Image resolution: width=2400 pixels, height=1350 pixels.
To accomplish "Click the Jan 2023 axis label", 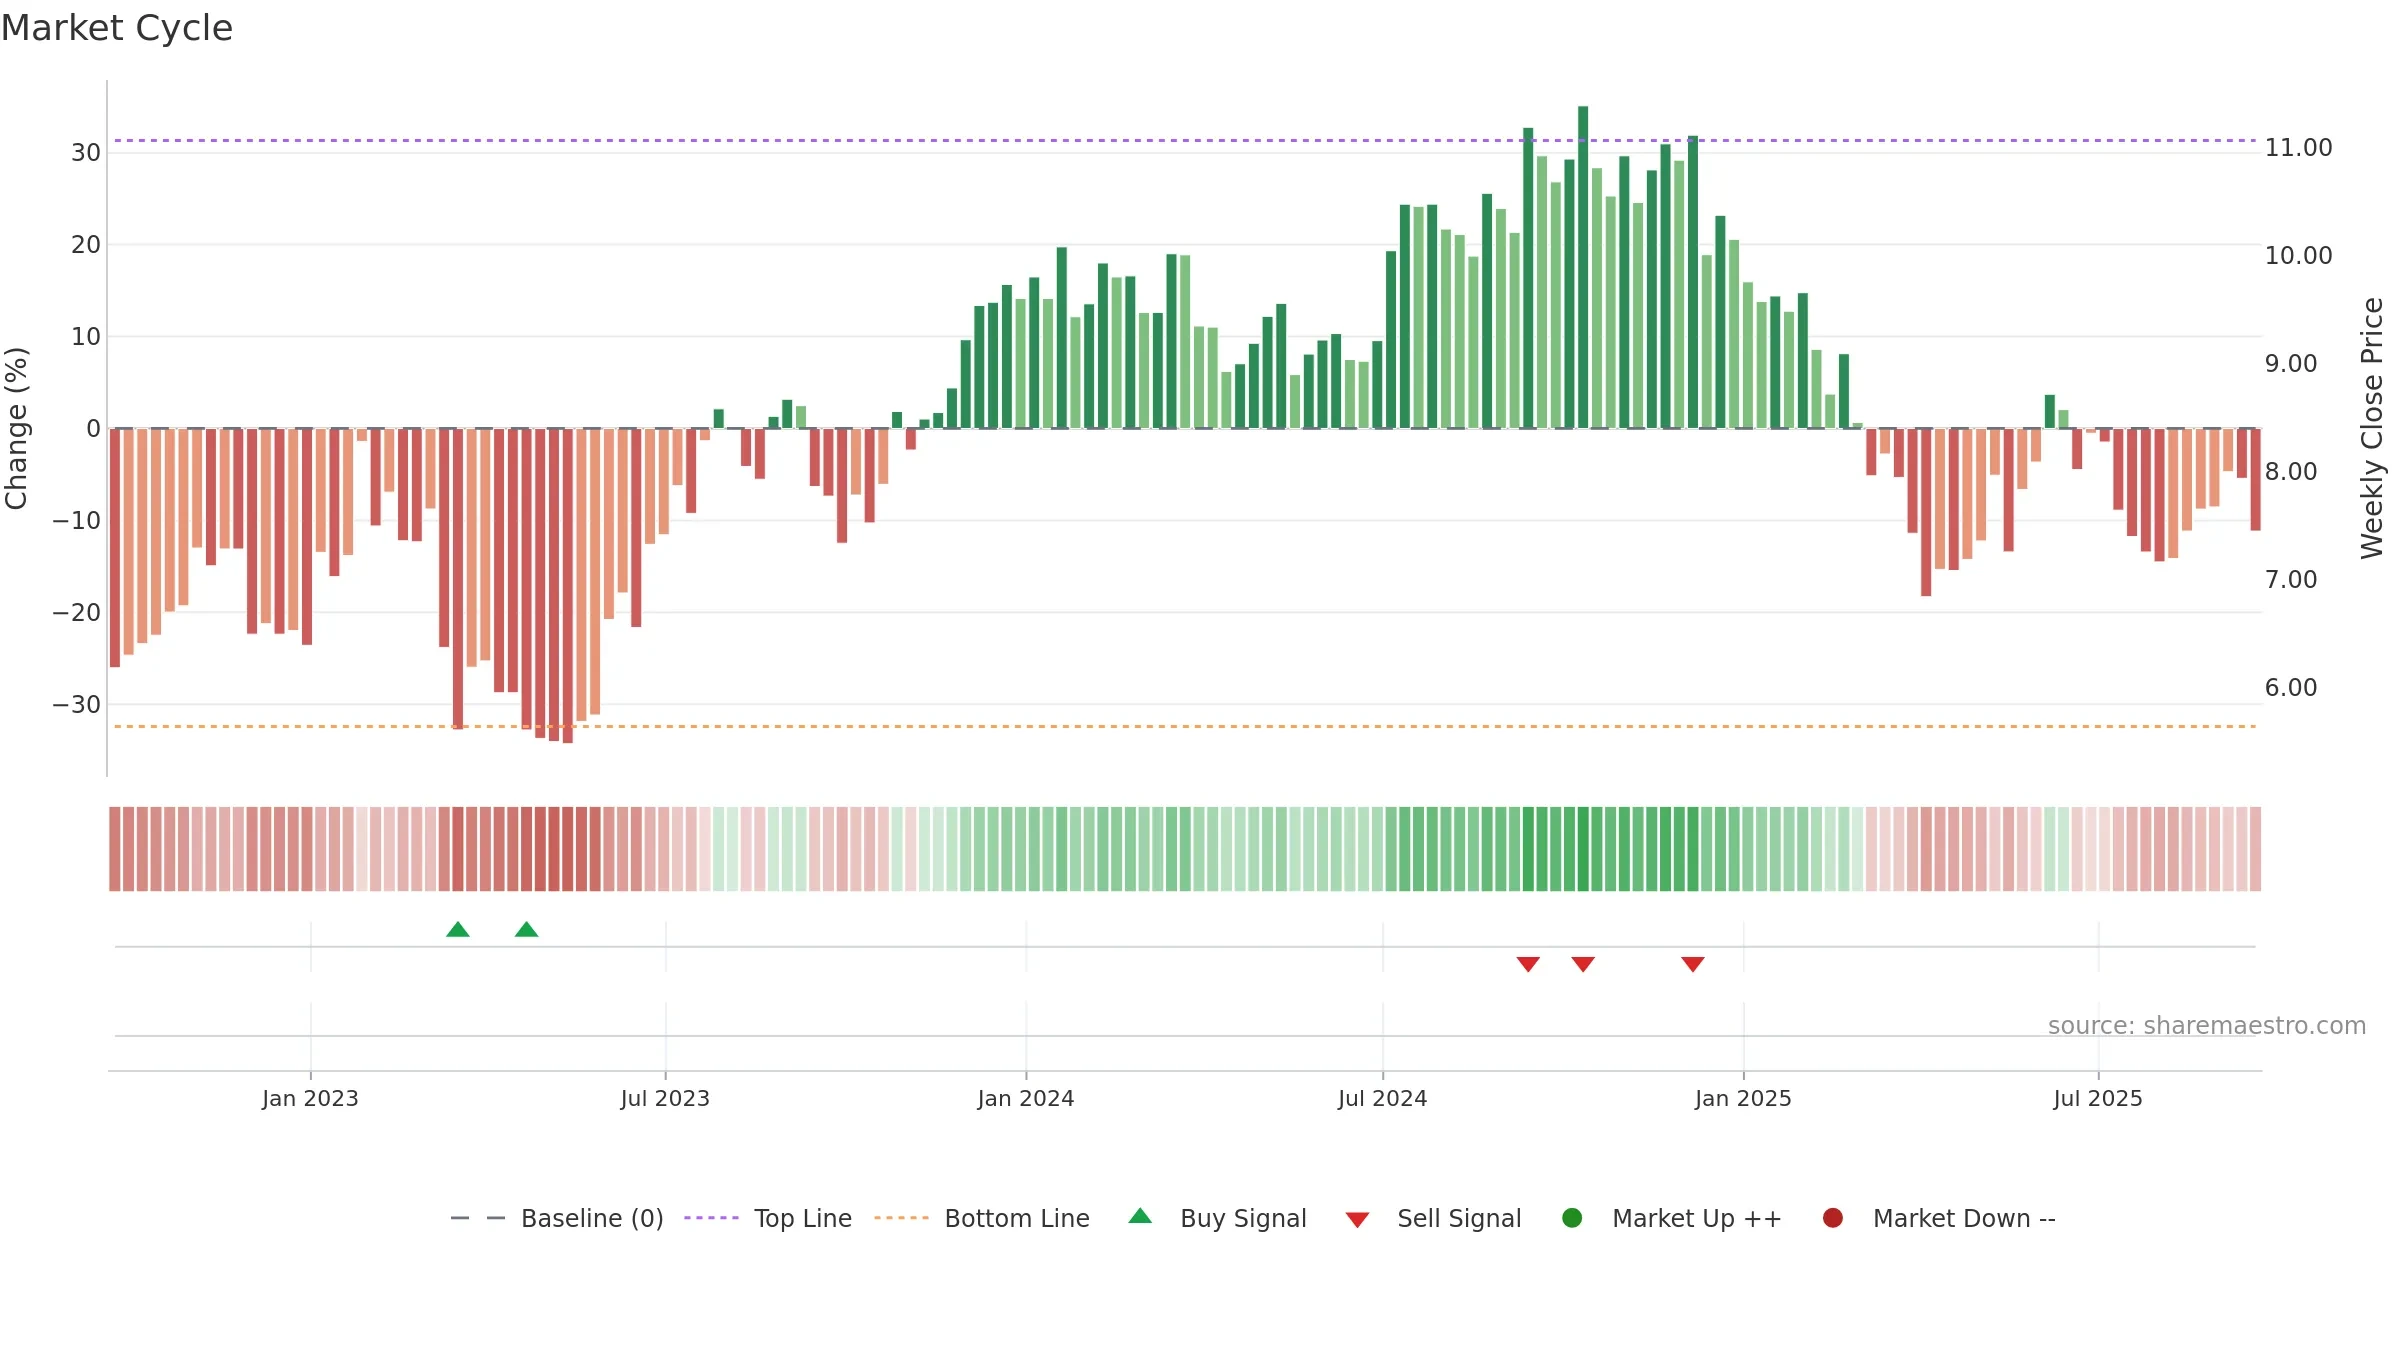I will click(310, 1099).
